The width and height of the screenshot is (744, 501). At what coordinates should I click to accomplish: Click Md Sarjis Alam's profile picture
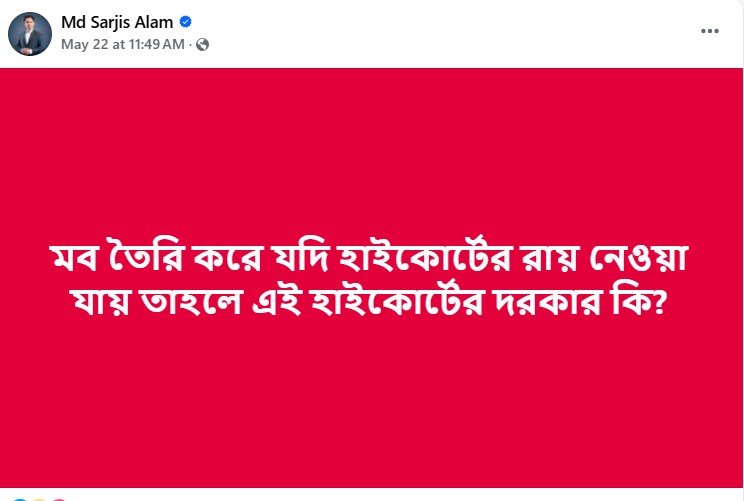[x=30, y=34]
